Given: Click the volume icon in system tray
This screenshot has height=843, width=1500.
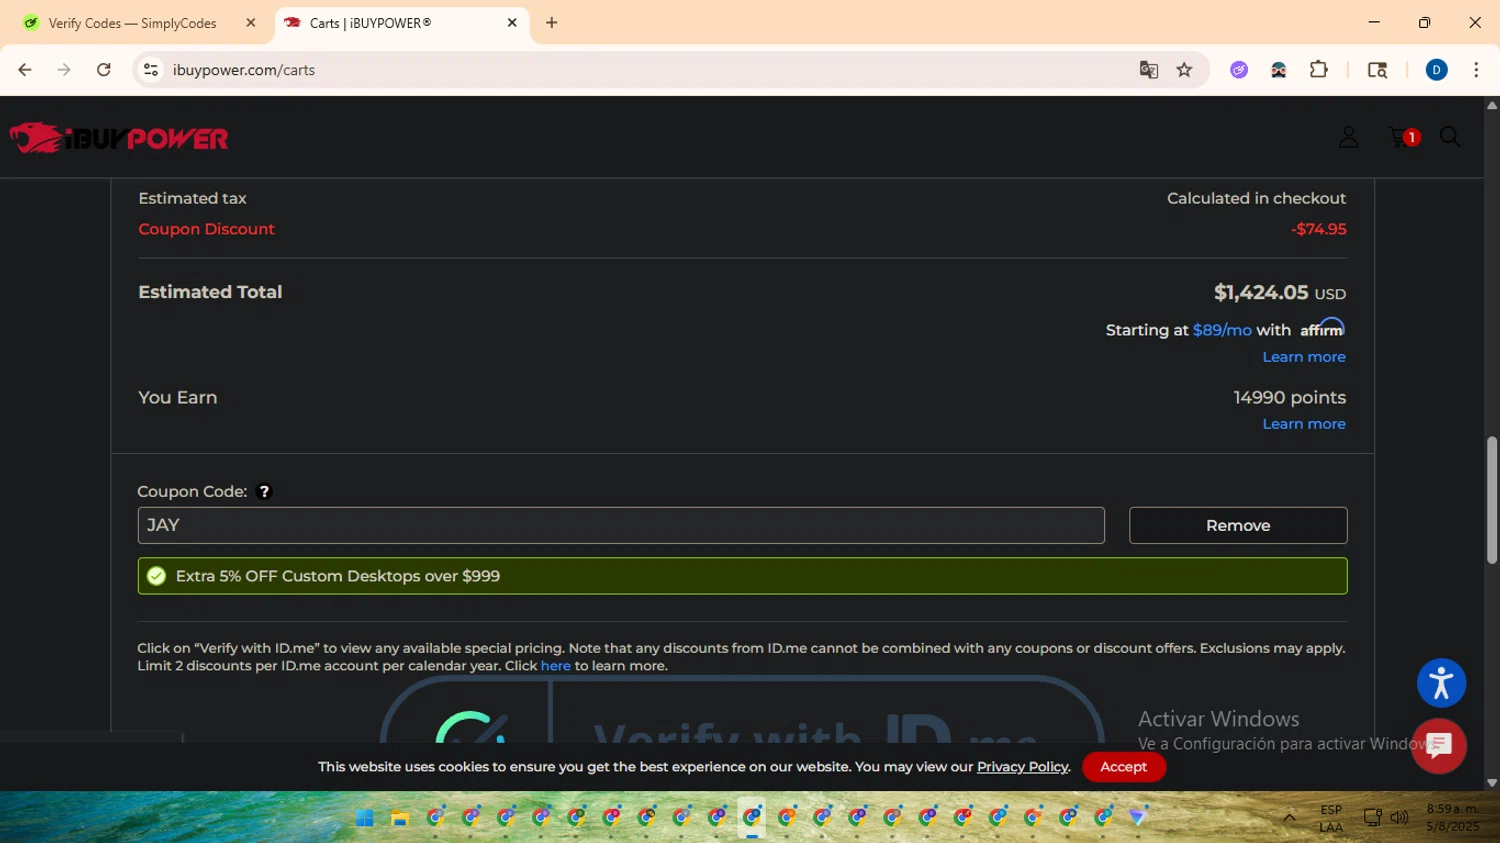Looking at the screenshot, I should [1399, 818].
